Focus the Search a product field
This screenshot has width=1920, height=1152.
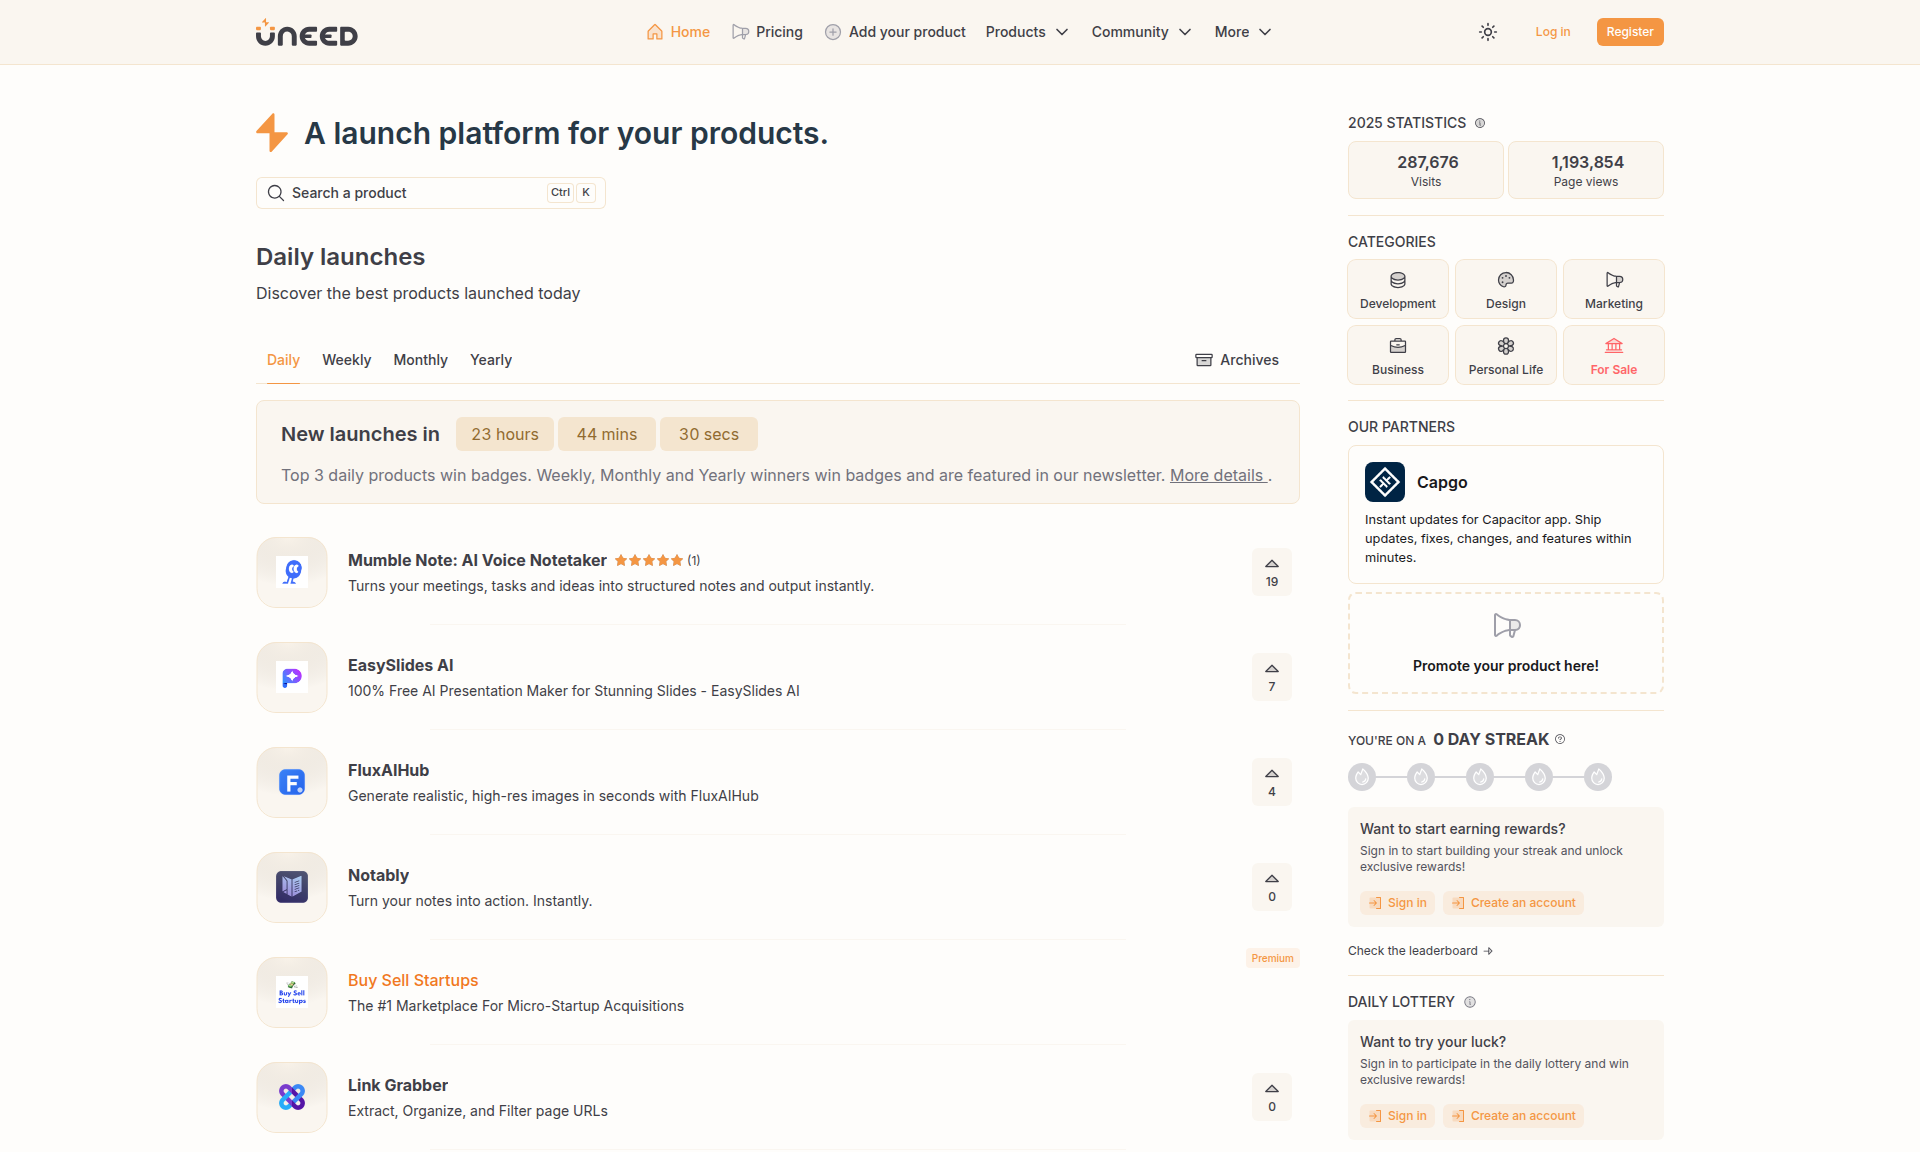[x=431, y=193]
